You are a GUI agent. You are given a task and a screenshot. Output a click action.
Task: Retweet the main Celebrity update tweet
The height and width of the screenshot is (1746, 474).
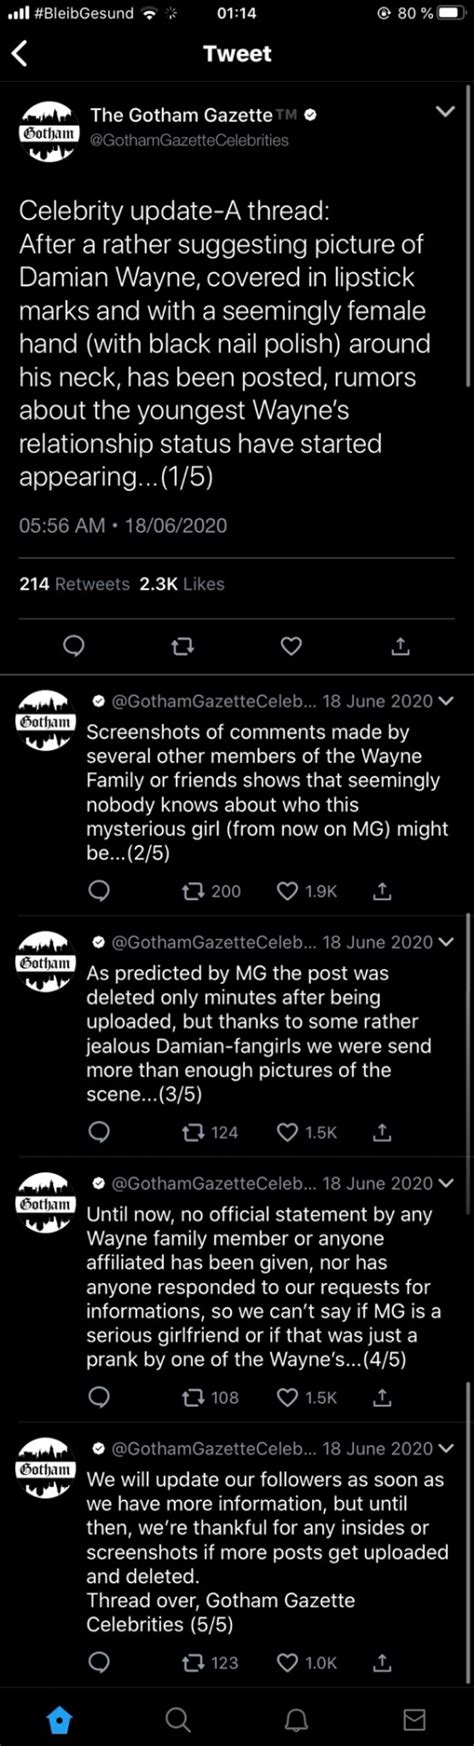pyautogui.click(x=182, y=647)
